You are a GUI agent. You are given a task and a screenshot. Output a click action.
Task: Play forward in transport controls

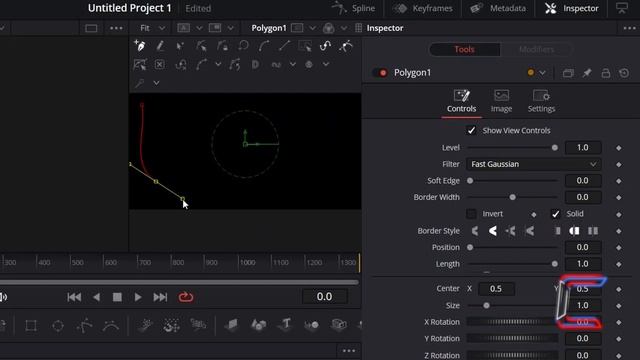pyautogui.click(x=138, y=297)
